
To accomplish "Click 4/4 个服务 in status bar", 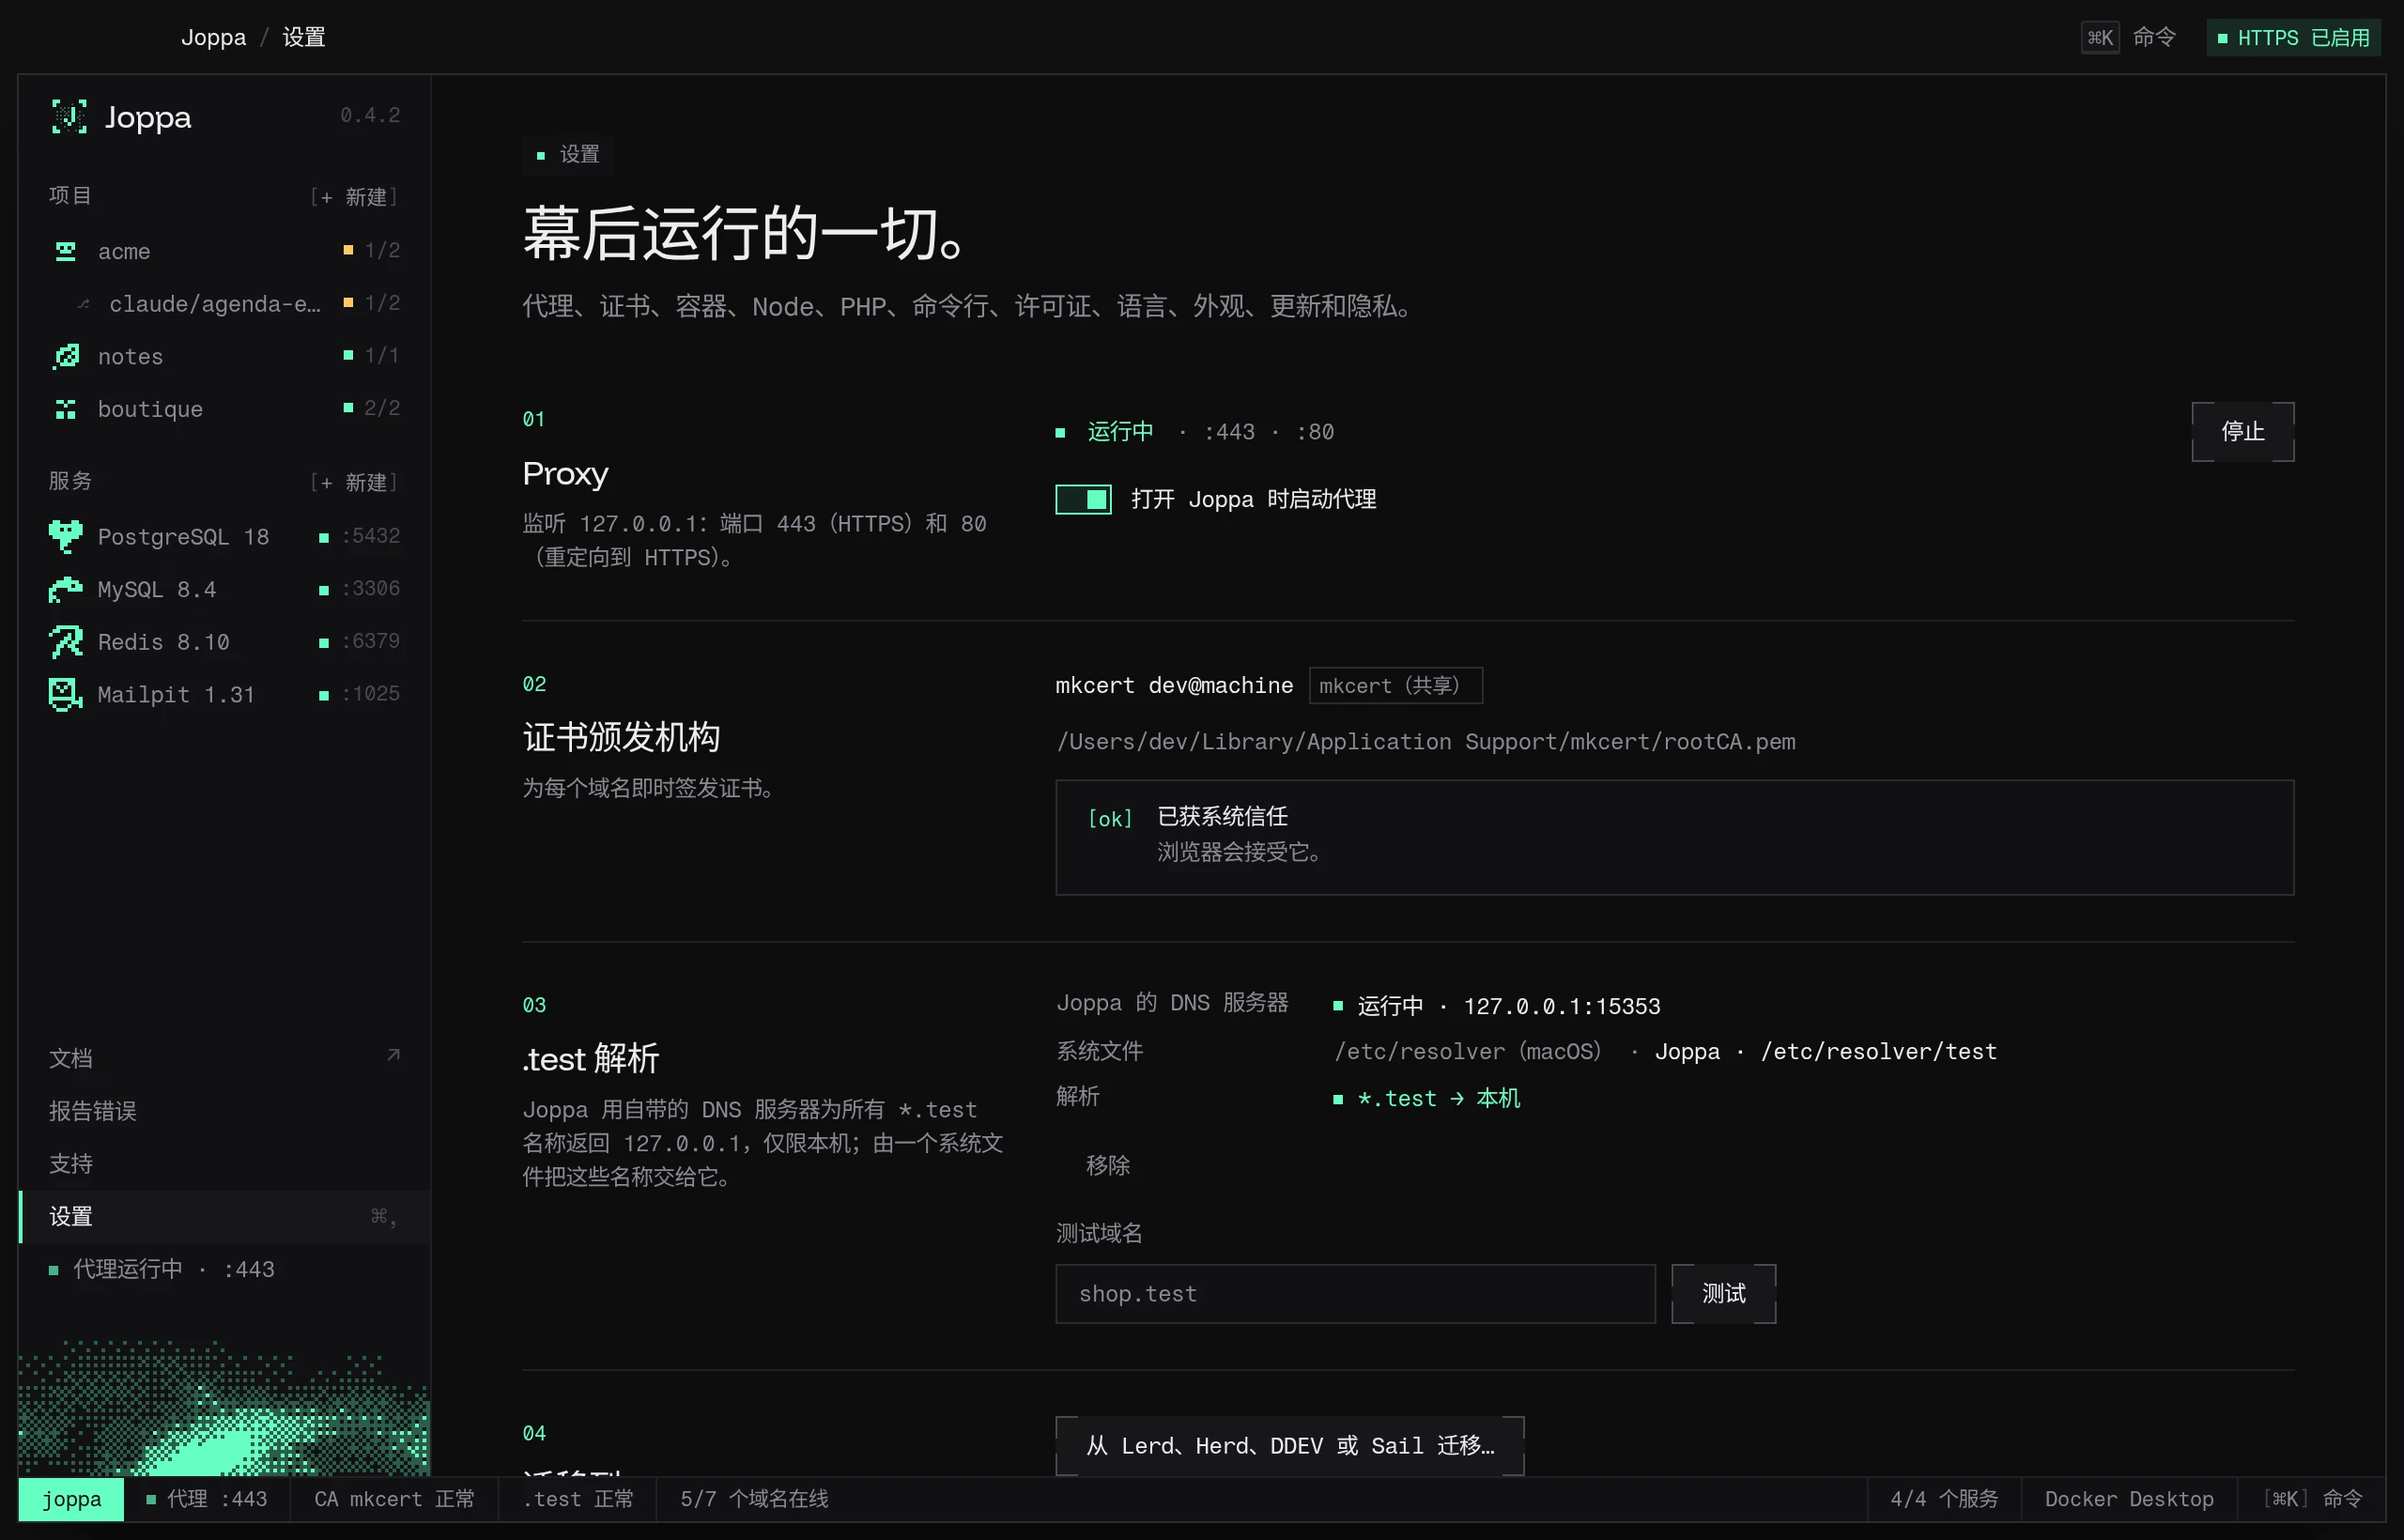I will [x=1944, y=1498].
